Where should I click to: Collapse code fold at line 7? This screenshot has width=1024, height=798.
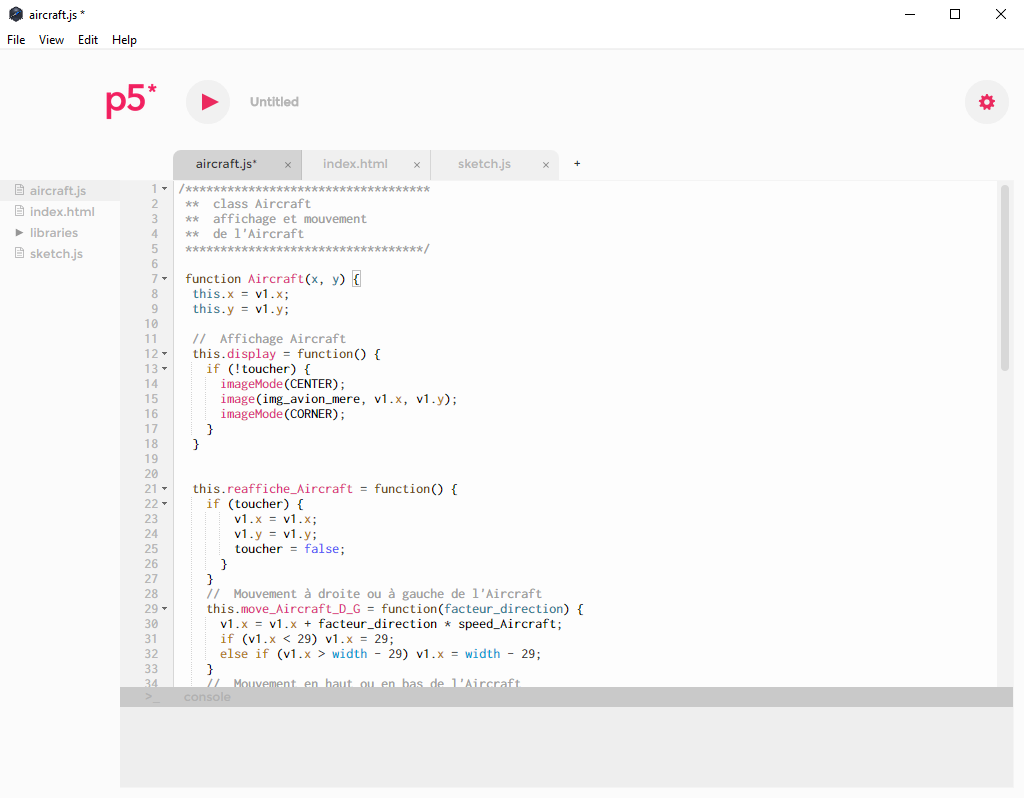click(x=165, y=279)
